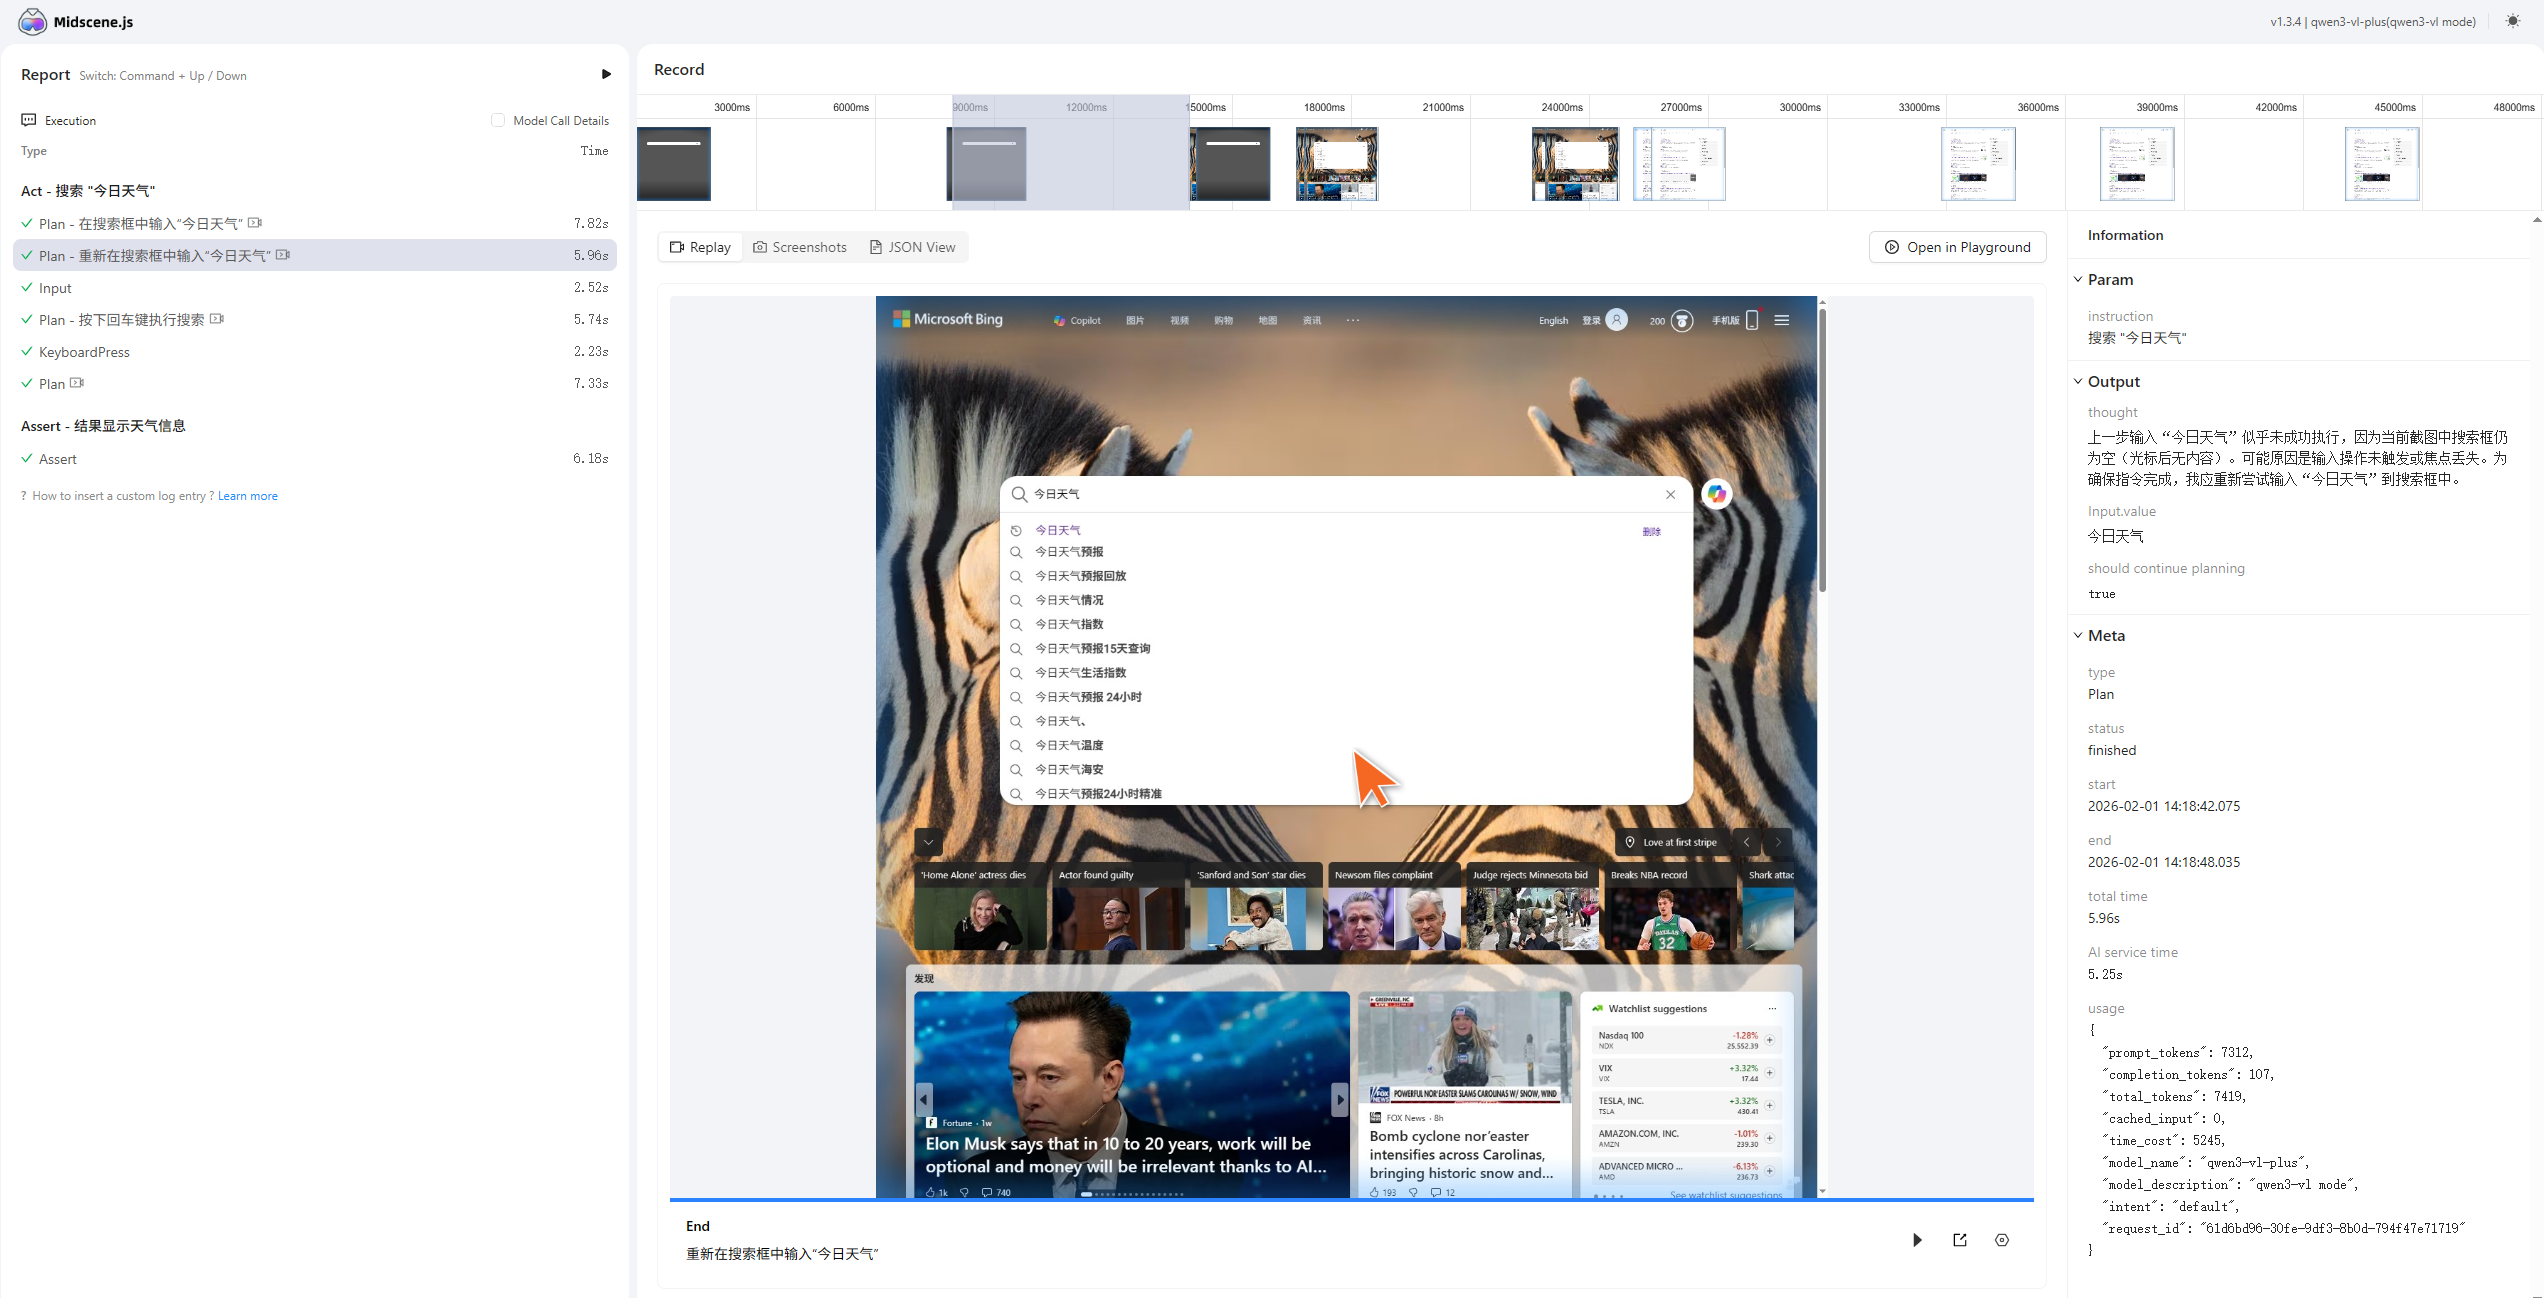
Task: Open the Learn more link
Action: coord(248,496)
